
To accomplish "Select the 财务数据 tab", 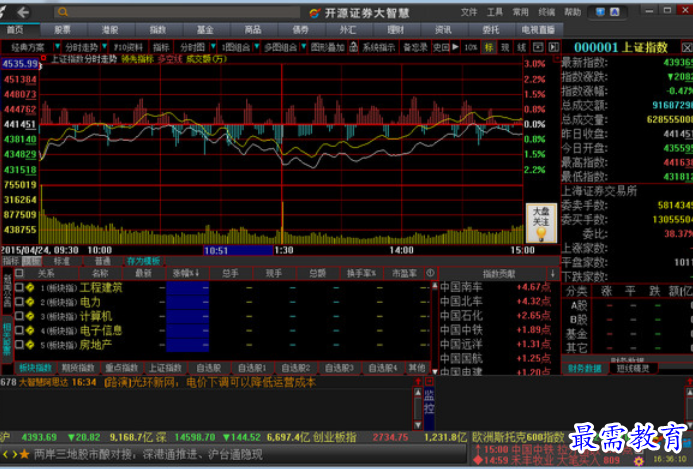I will pyautogui.click(x=585, y=368).
